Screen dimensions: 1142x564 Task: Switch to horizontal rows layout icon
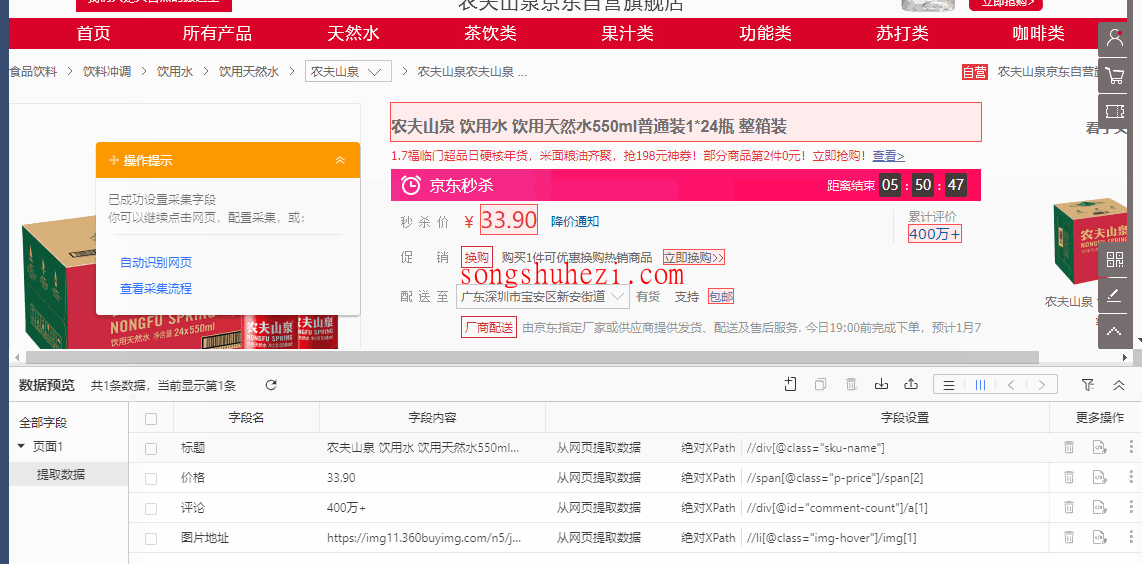[949, 385]
